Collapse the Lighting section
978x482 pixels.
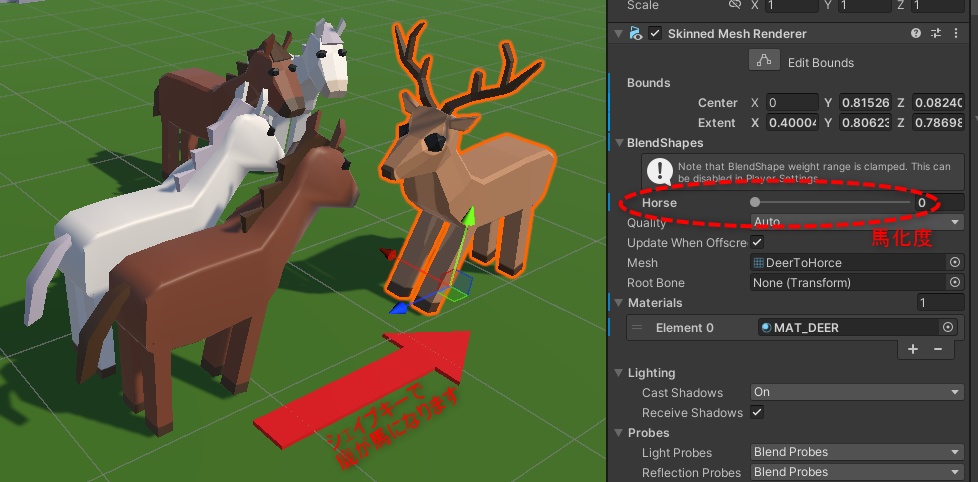[619, 373]
